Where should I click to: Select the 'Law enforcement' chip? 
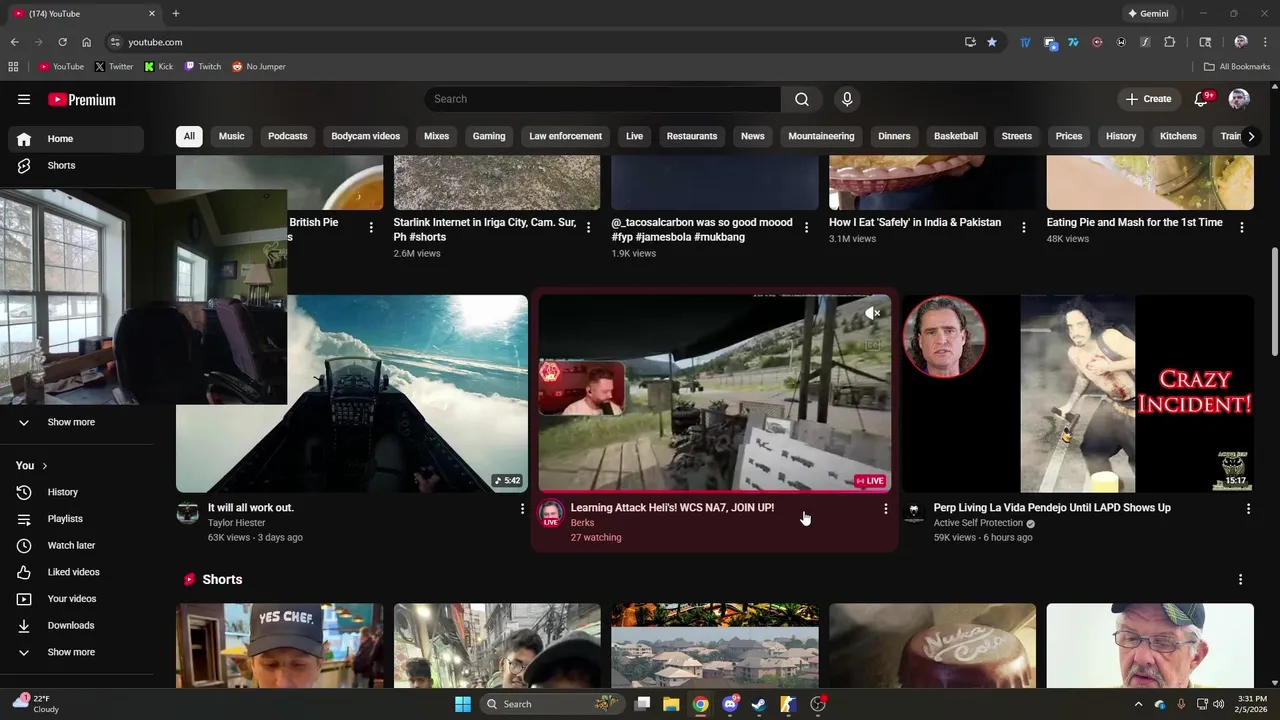565,136
